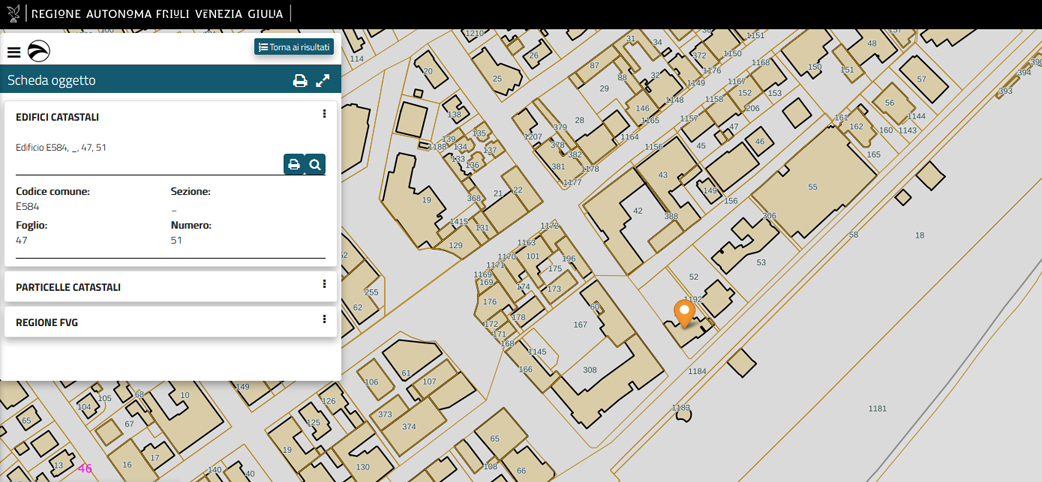The width and height of the screenshot is (1042, 482).
Task: Select building parcel 55 on map
Action: coord(812,187)
